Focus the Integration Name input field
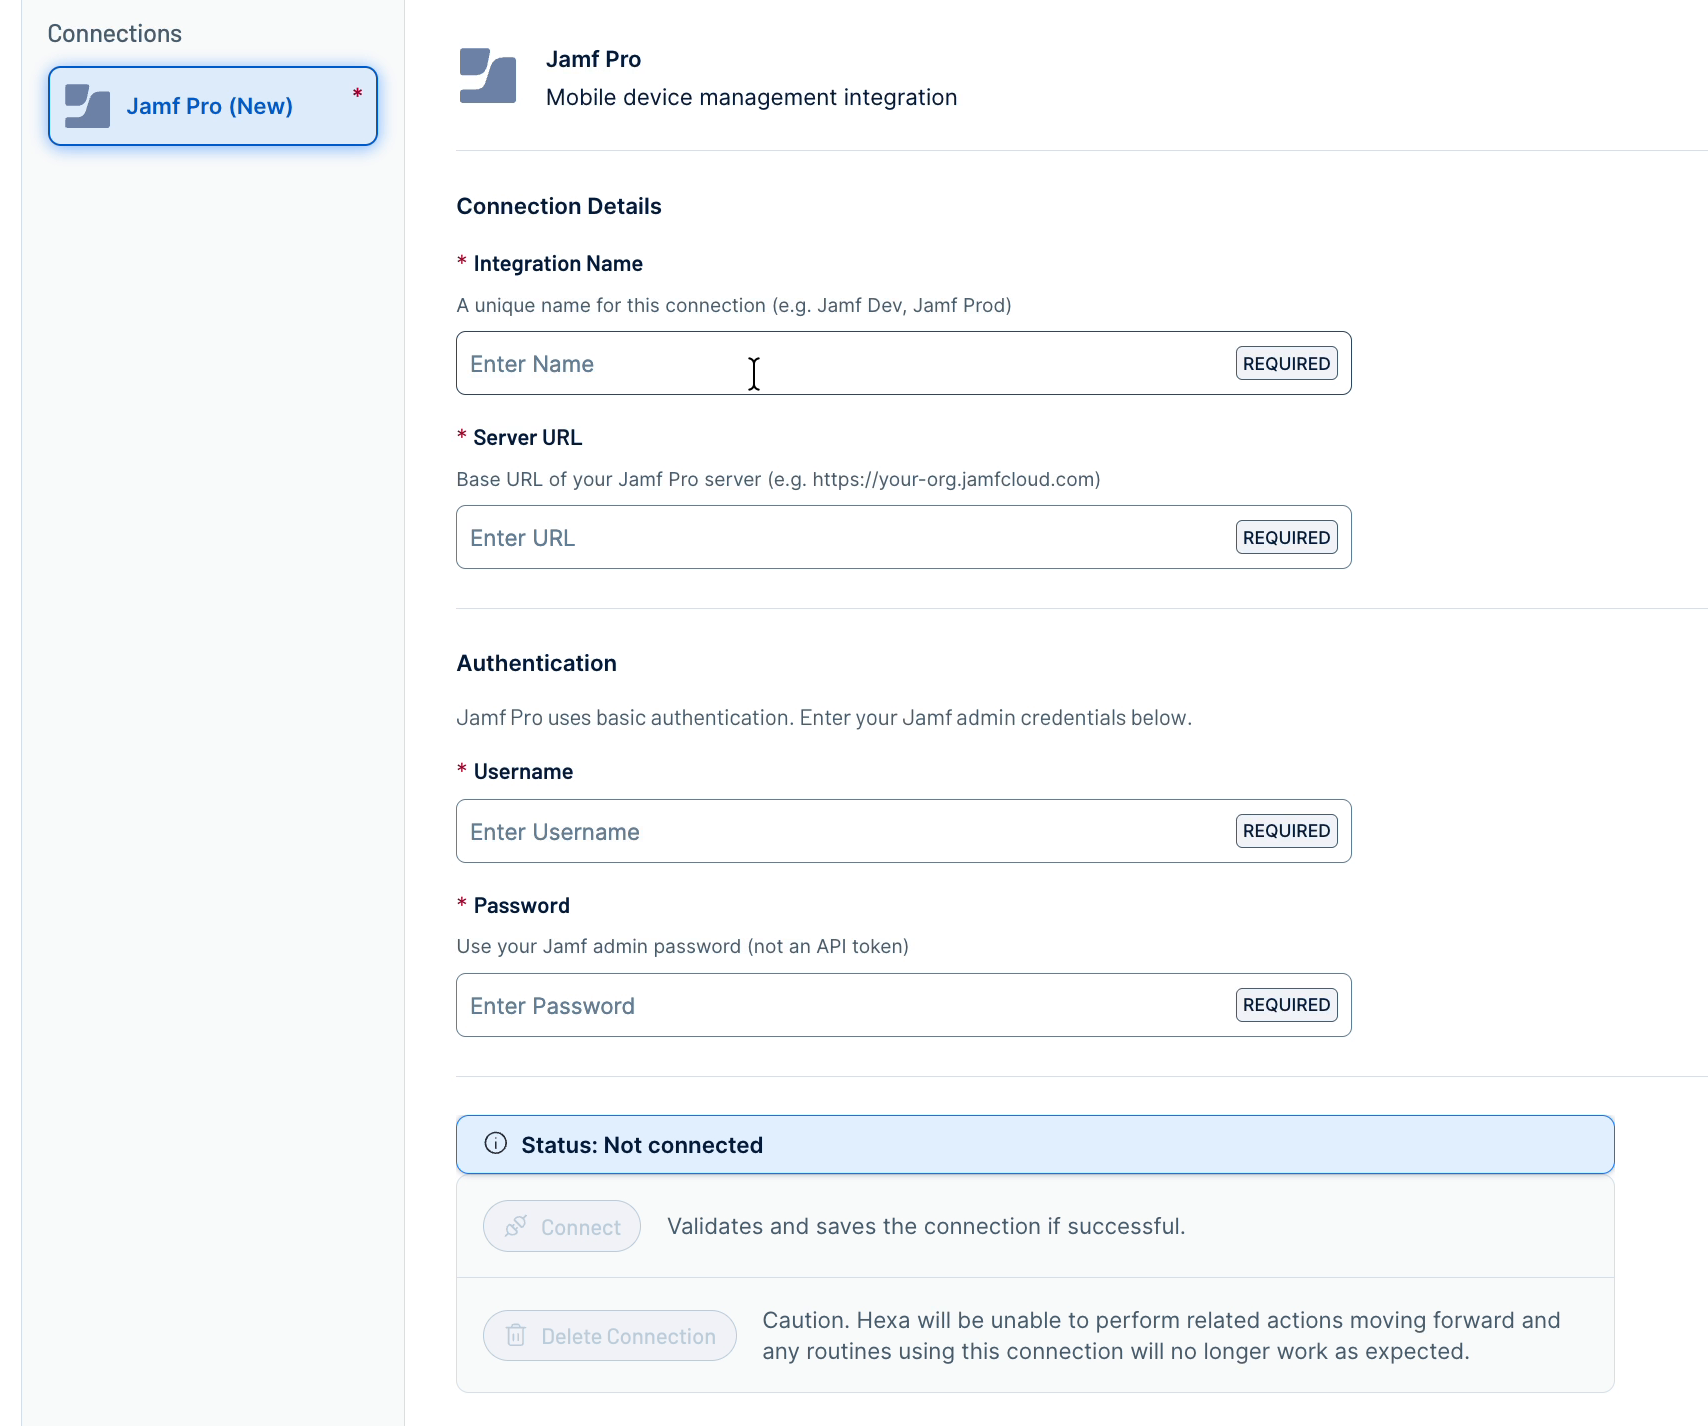 coord(904,363)
